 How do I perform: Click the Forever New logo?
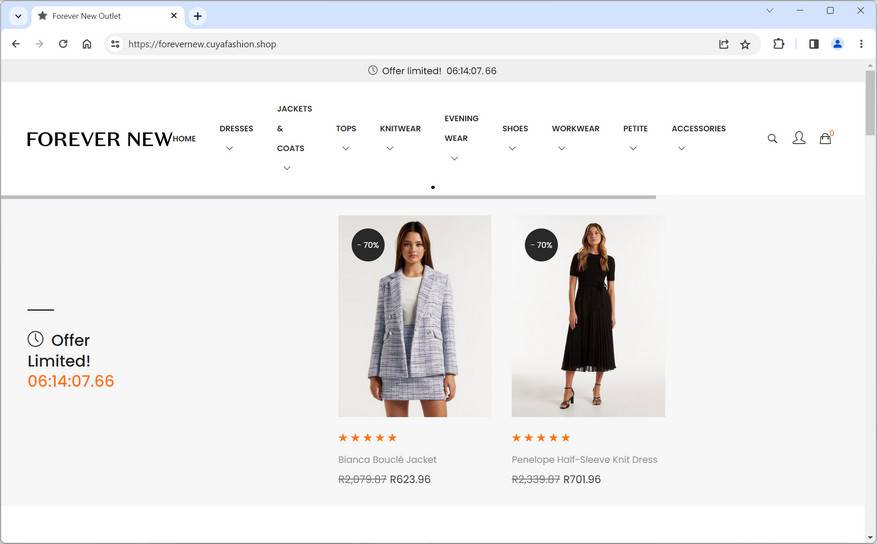click(99, 139)
